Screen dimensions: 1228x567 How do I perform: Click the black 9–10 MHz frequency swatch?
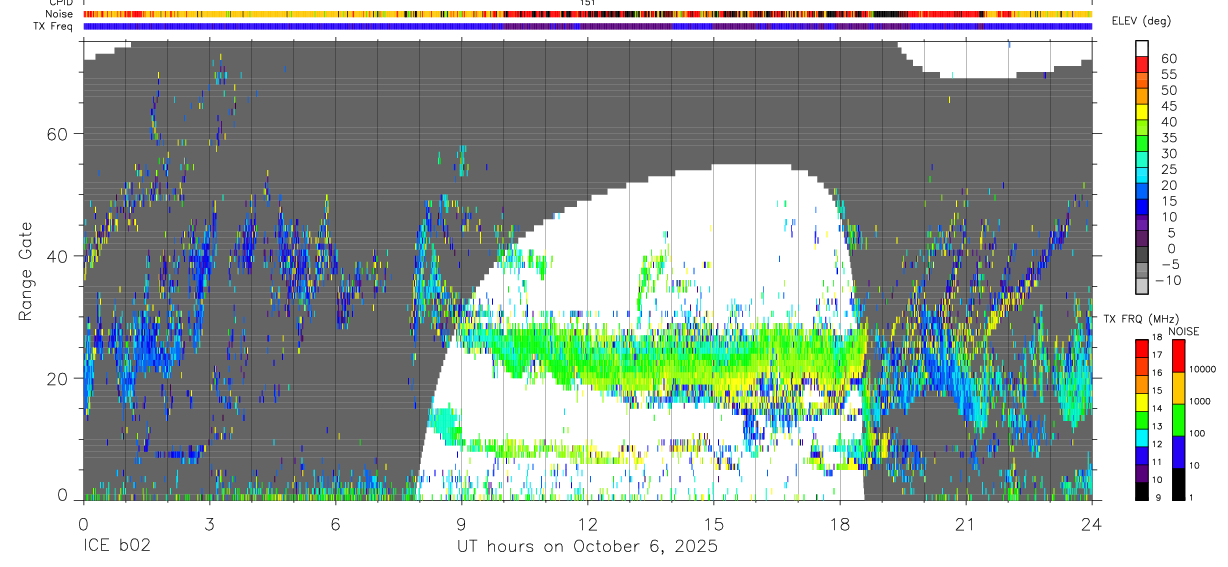pos(1142,491)
